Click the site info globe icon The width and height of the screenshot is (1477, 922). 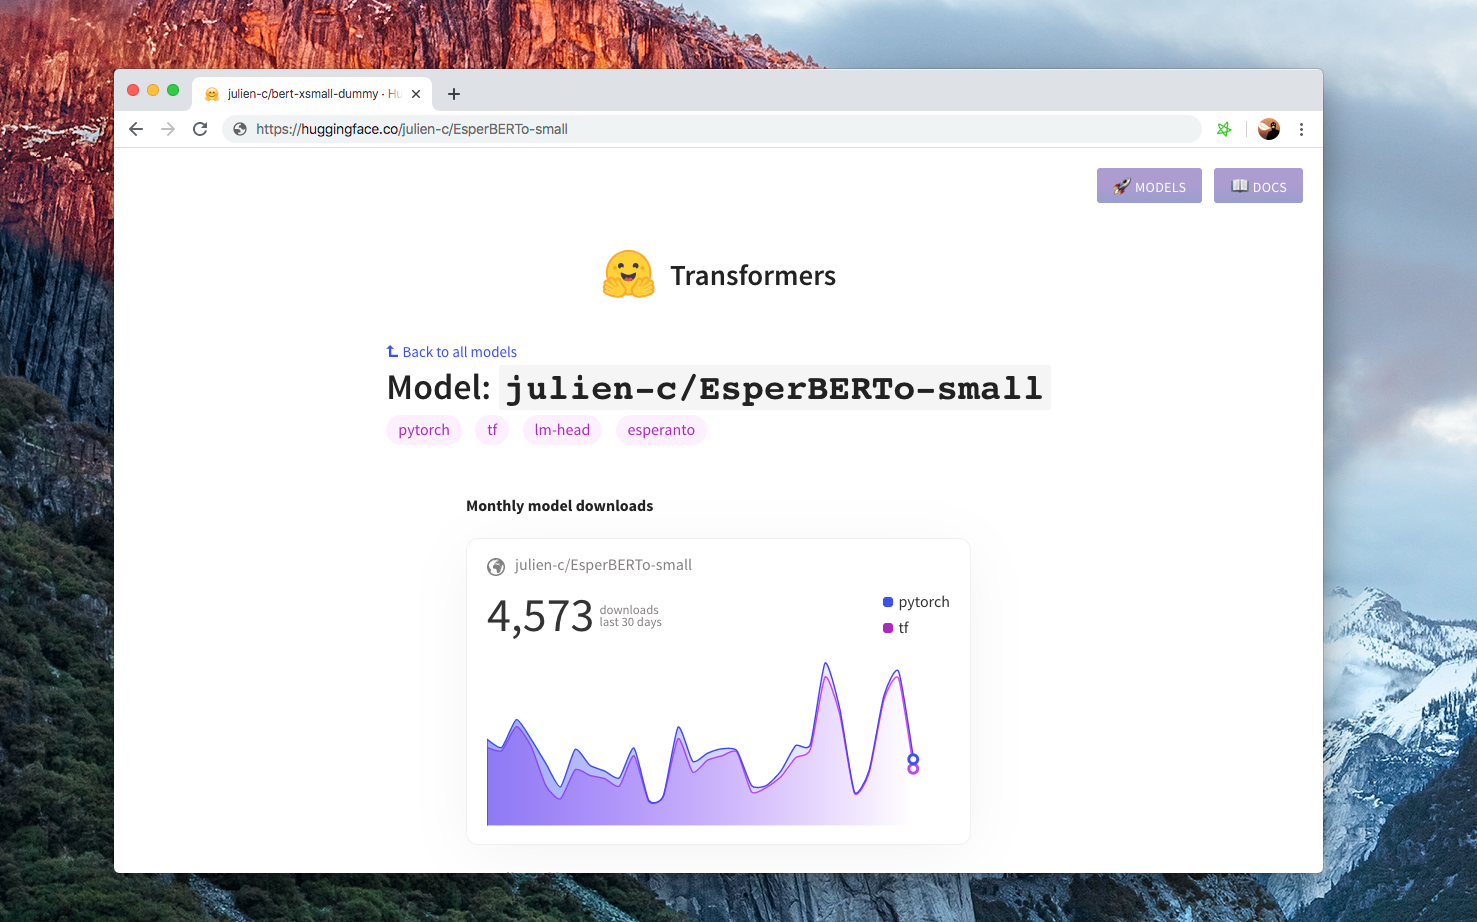[x=240, y=129]
